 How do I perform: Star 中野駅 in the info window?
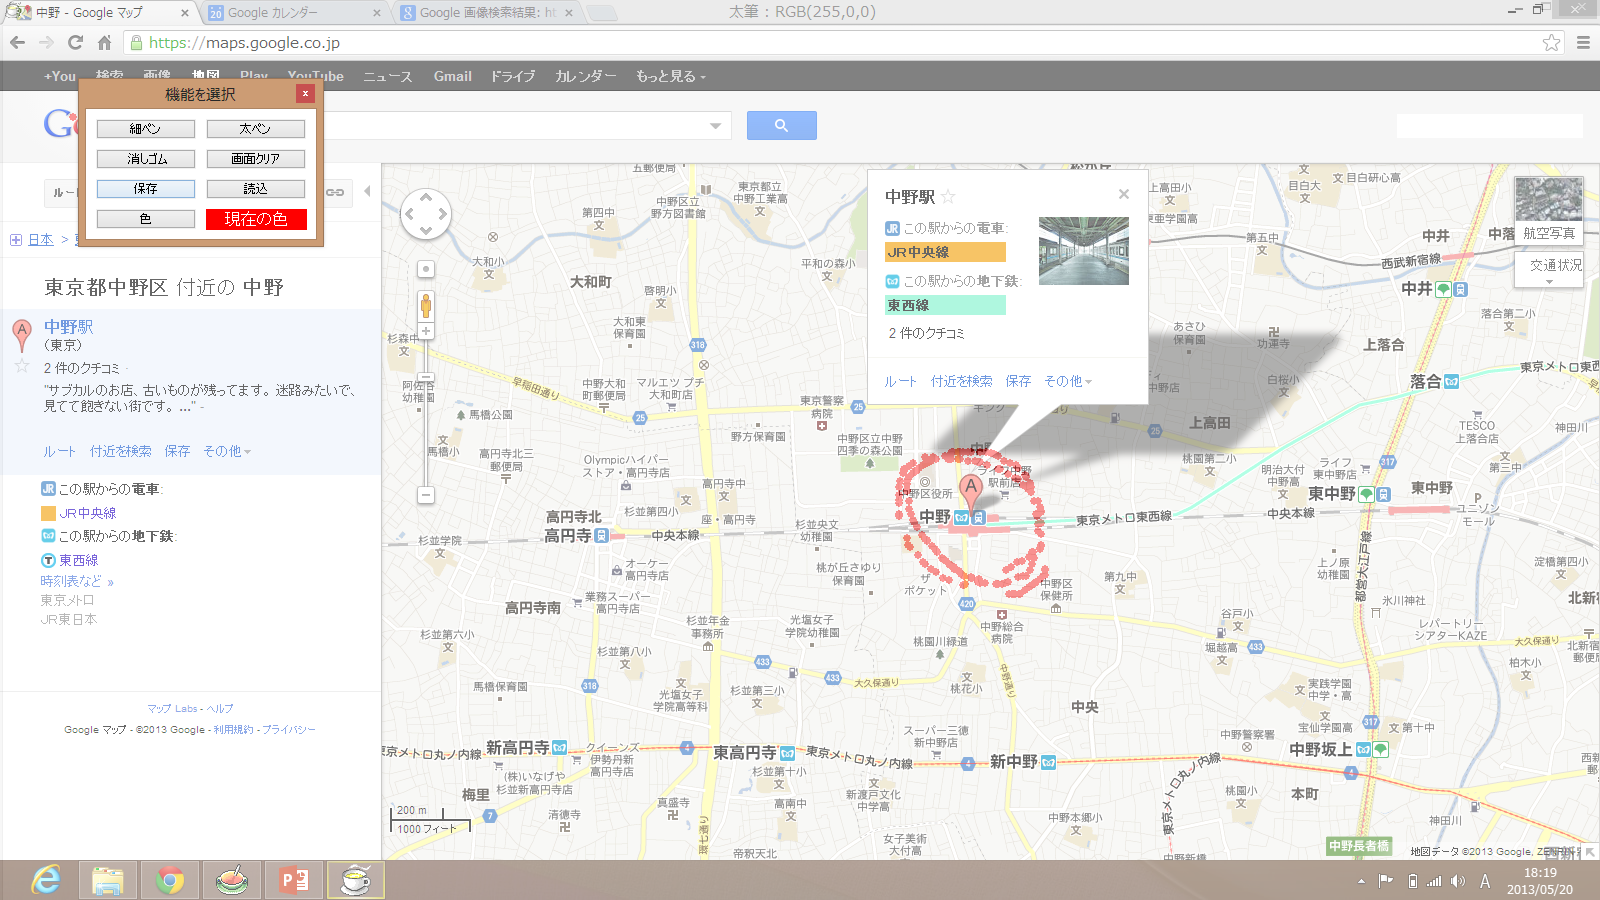click(x=948, y=197)
